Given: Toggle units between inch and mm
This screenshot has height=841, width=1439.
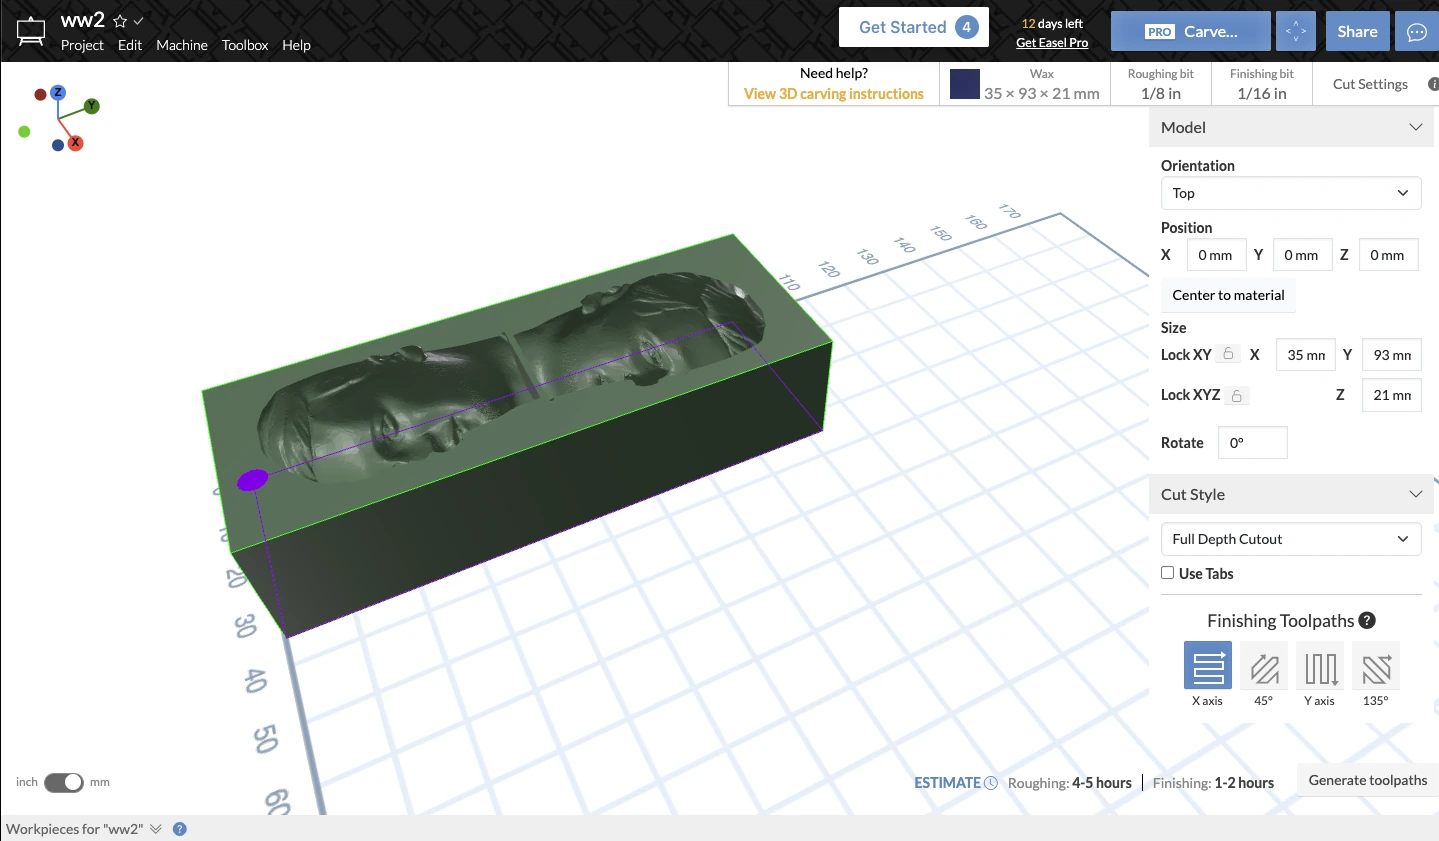Looking at the screenshot, I should [63, 782].
